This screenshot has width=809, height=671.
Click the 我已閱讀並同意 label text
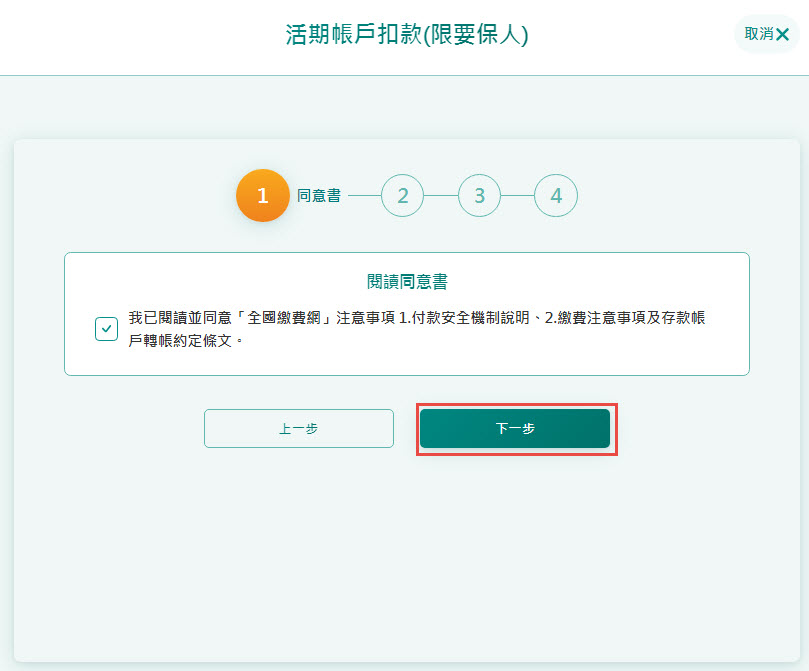(x=180, y=318)
